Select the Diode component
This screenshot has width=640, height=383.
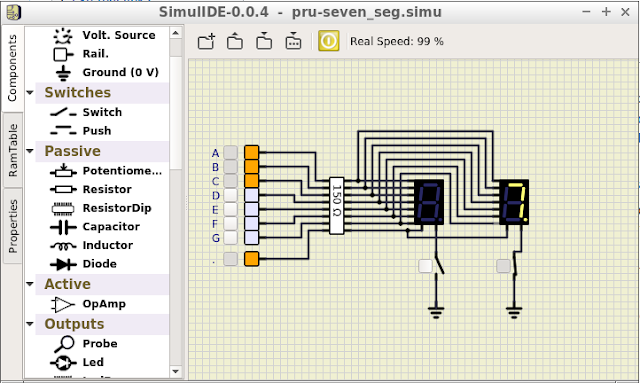[x=83, y=264]
